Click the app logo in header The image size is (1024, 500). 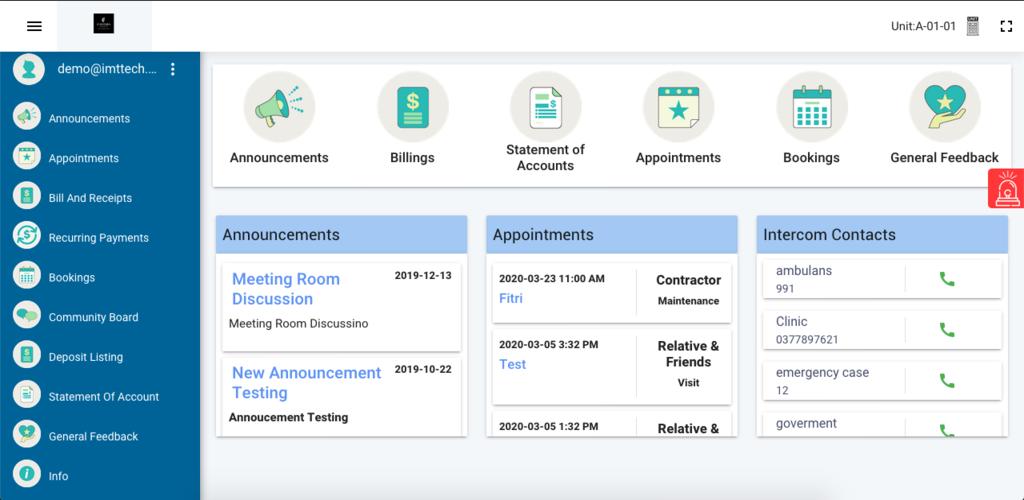[x=104, y=24]
